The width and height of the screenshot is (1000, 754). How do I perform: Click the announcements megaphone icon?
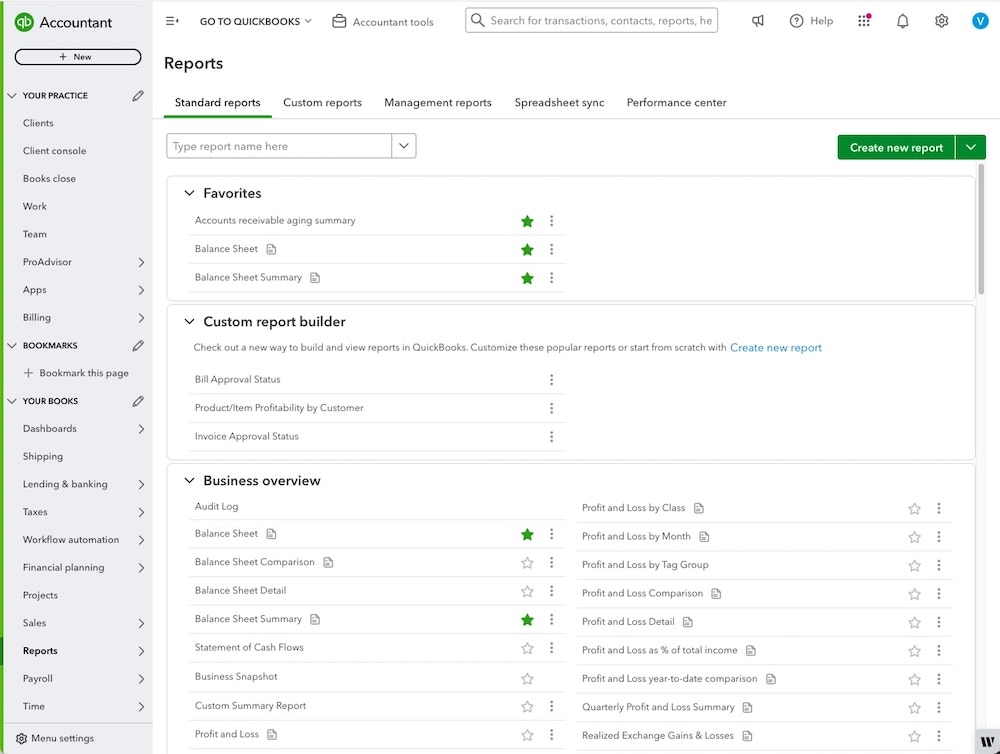point(758,19)
